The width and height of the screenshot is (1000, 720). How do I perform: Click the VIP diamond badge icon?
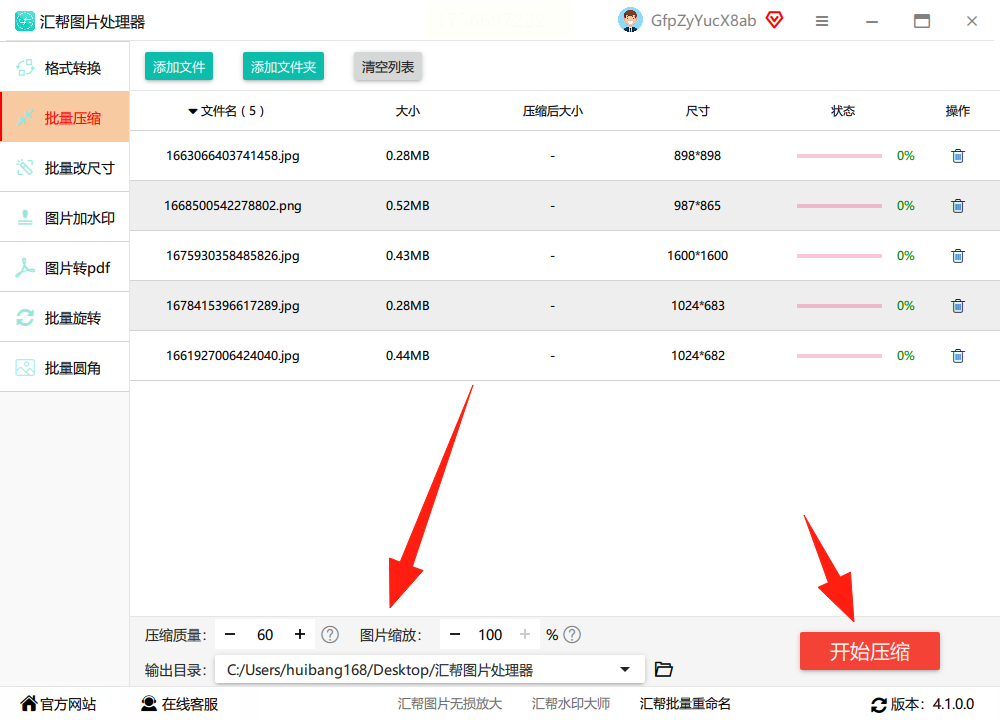pyautogui.click(x=774, y=20)
